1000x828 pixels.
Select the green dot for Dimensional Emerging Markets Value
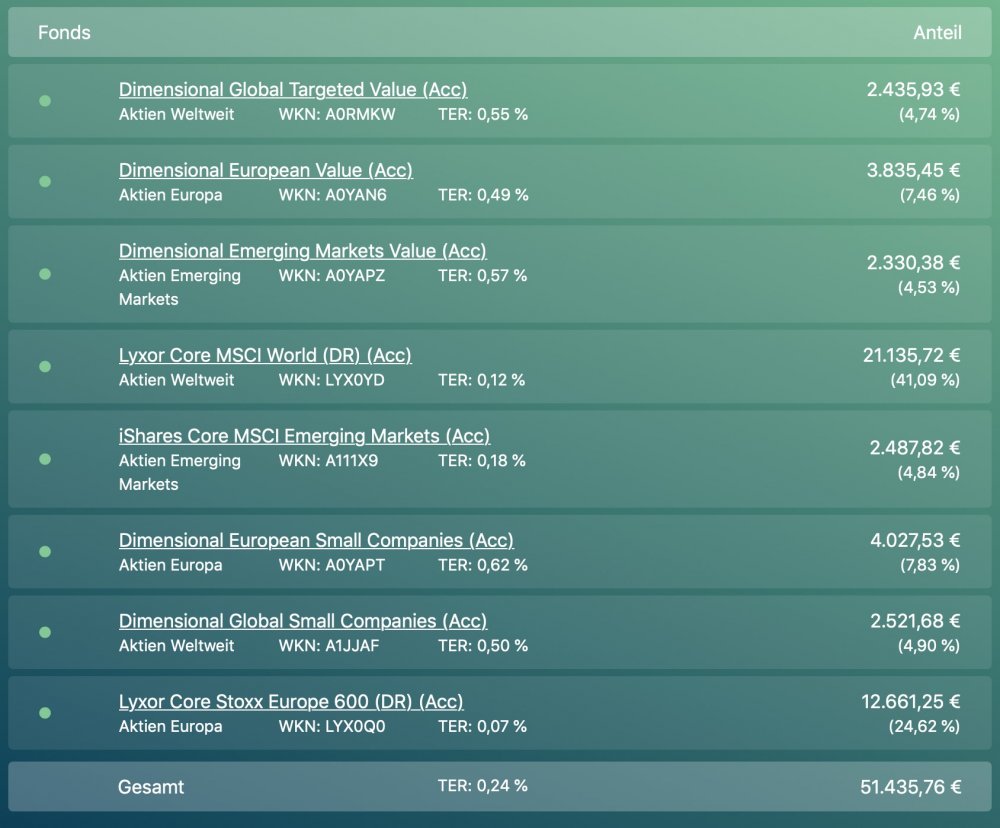click(45, 274)
